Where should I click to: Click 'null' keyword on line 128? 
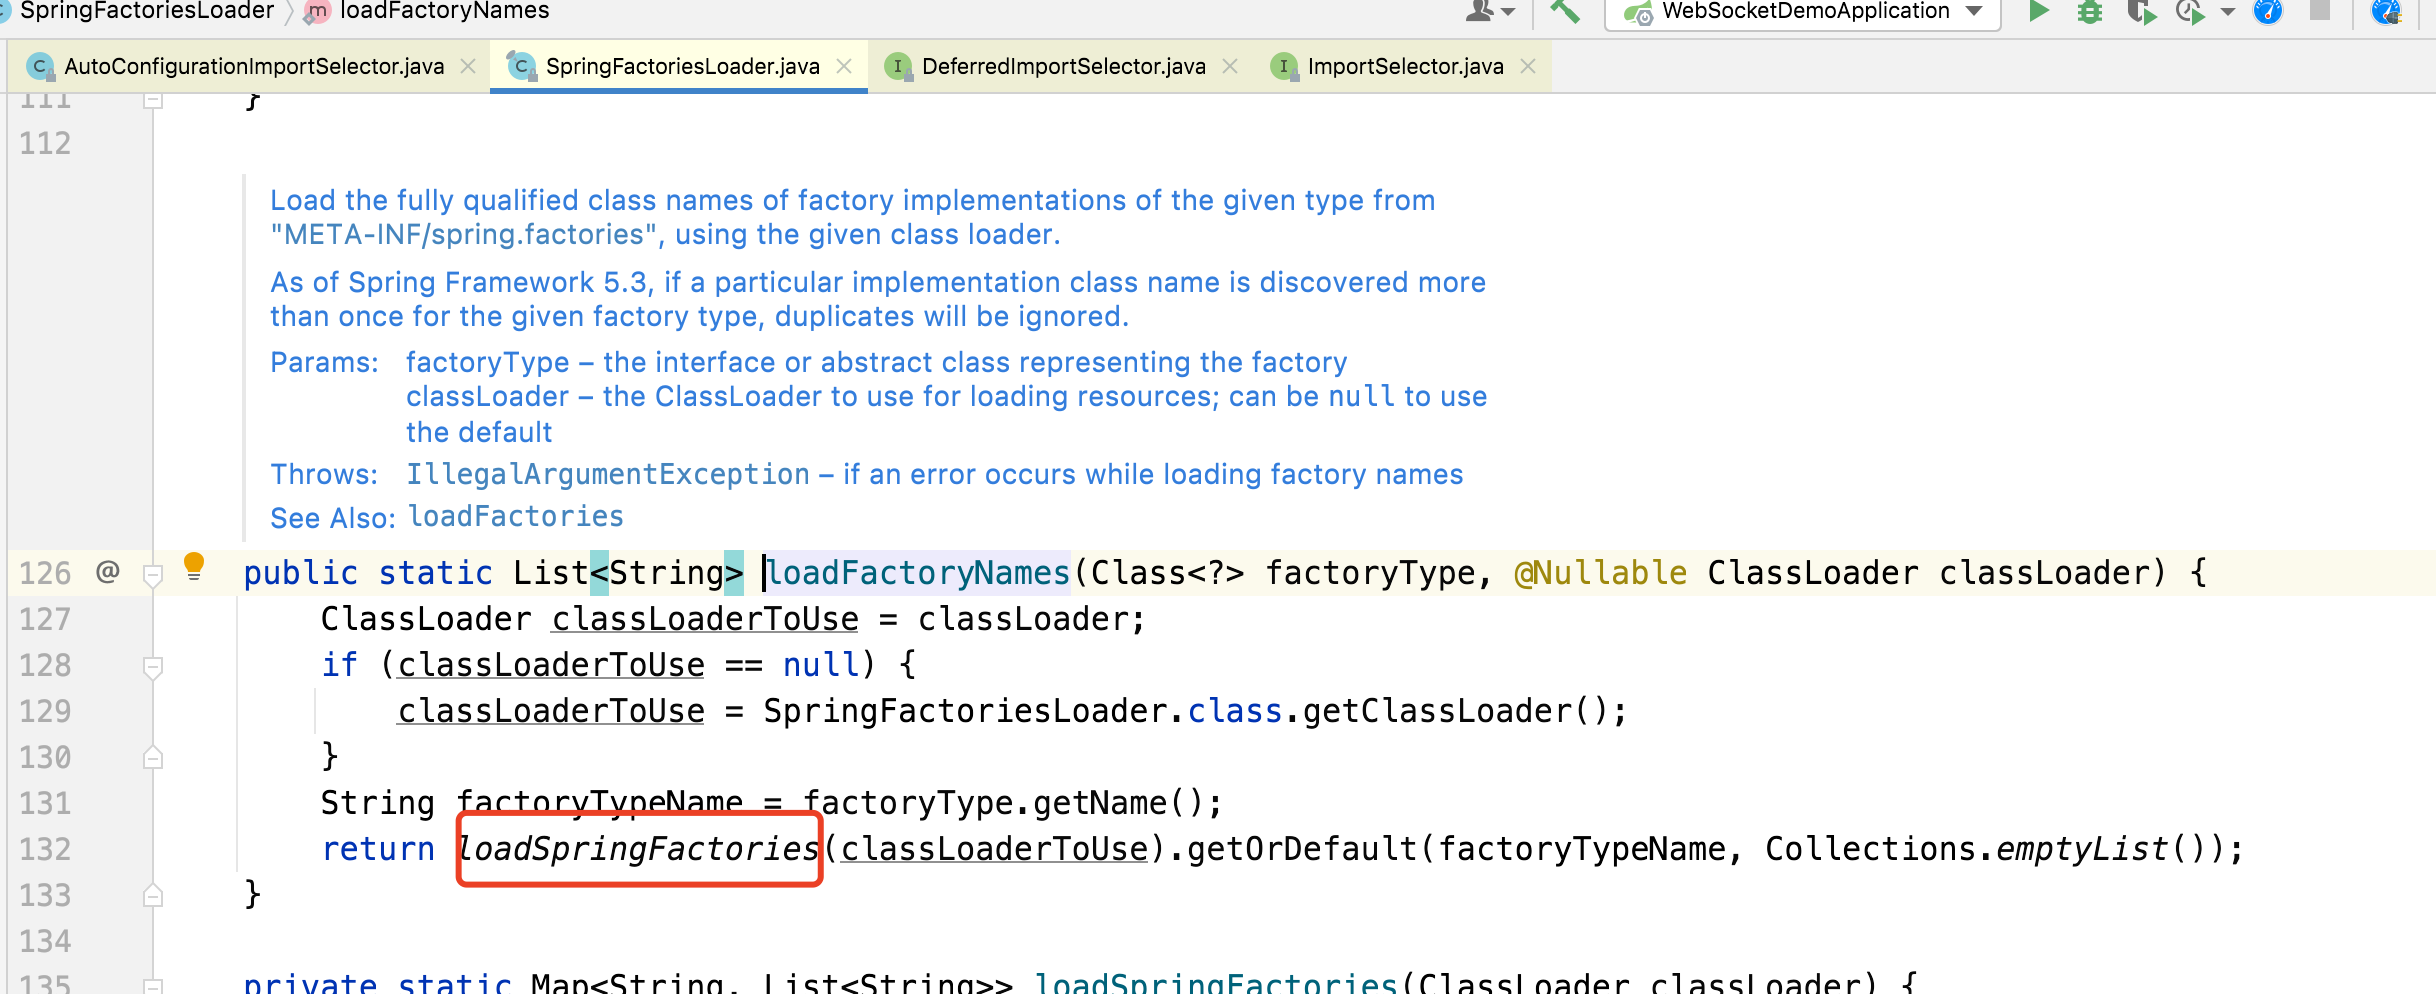coord(821,665)
